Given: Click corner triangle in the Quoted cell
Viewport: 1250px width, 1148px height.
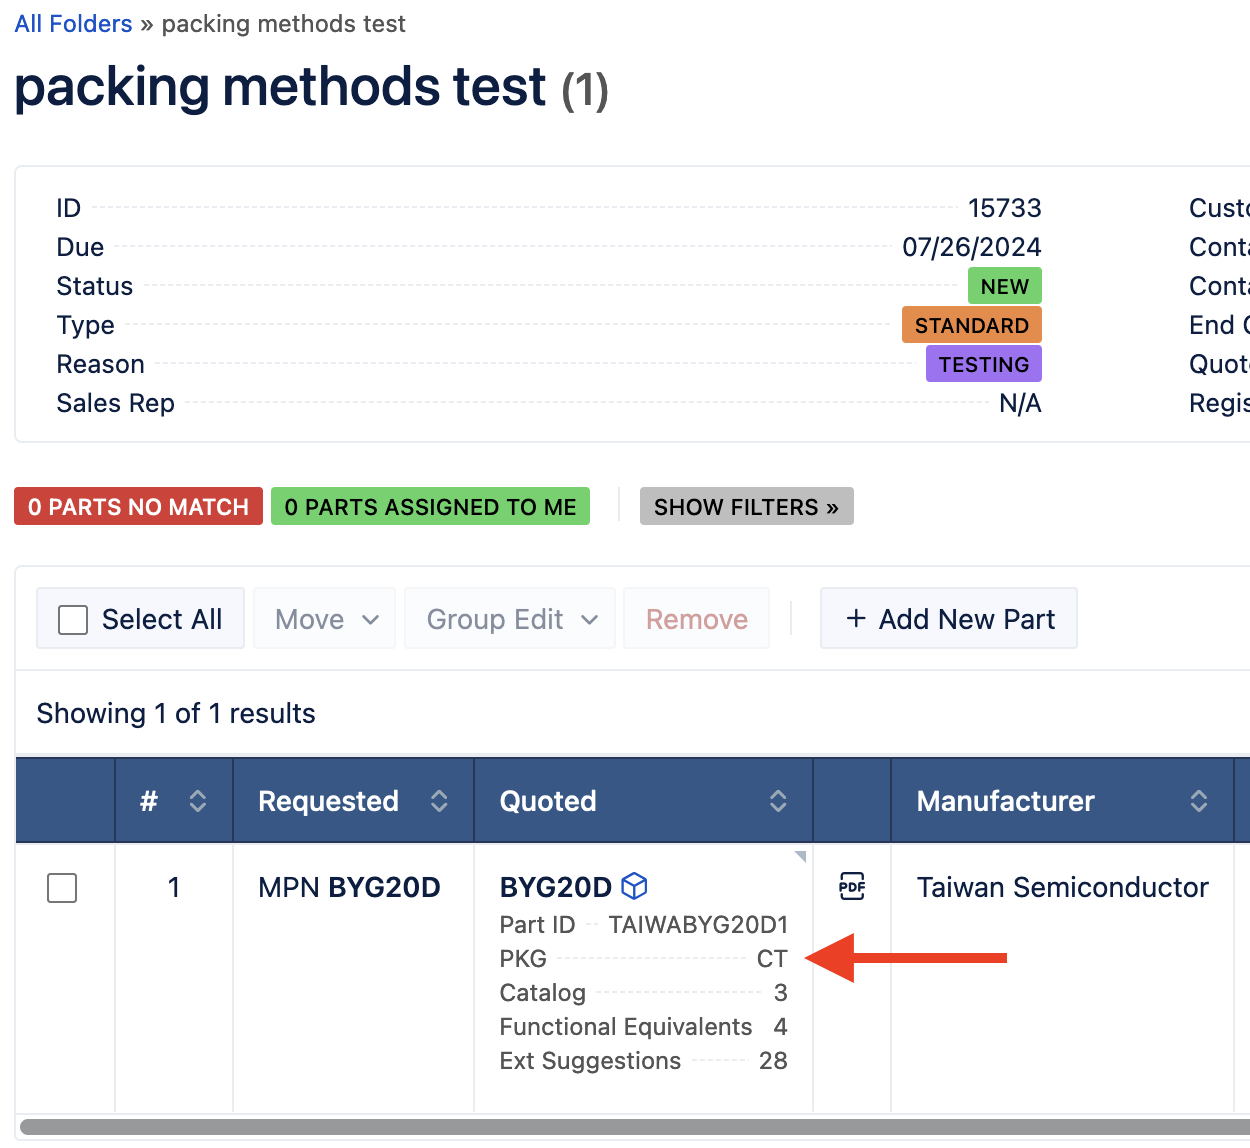Looking at the screenshot, I should tap(800, 856).
